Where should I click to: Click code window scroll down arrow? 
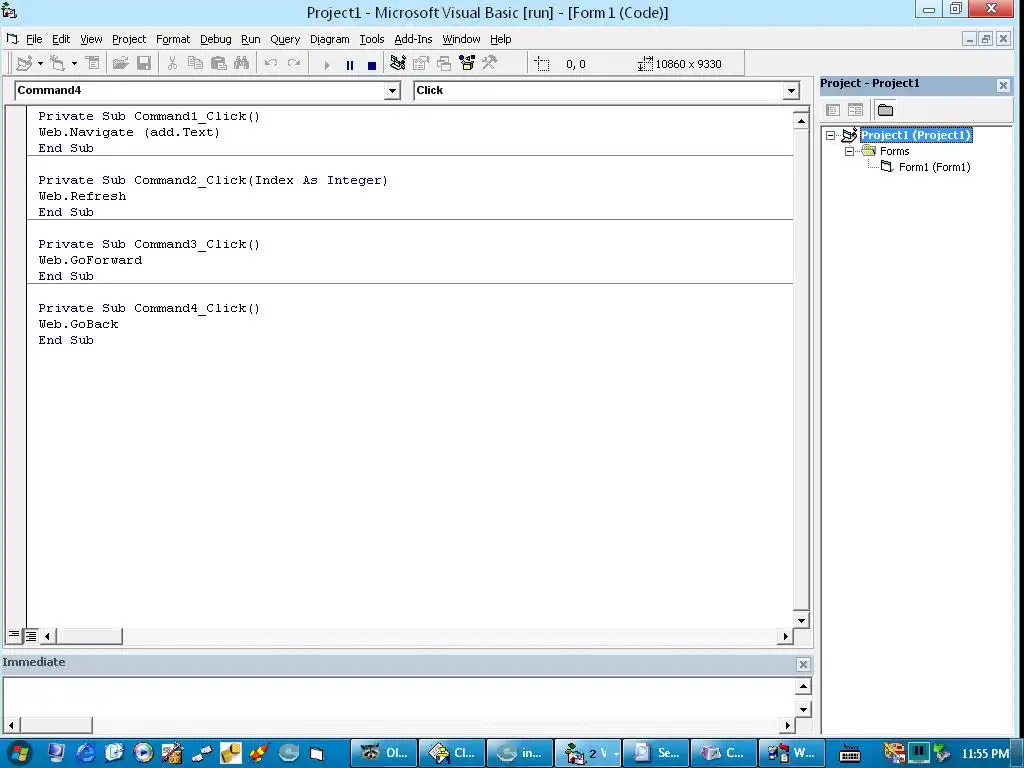tap(801, 620)
